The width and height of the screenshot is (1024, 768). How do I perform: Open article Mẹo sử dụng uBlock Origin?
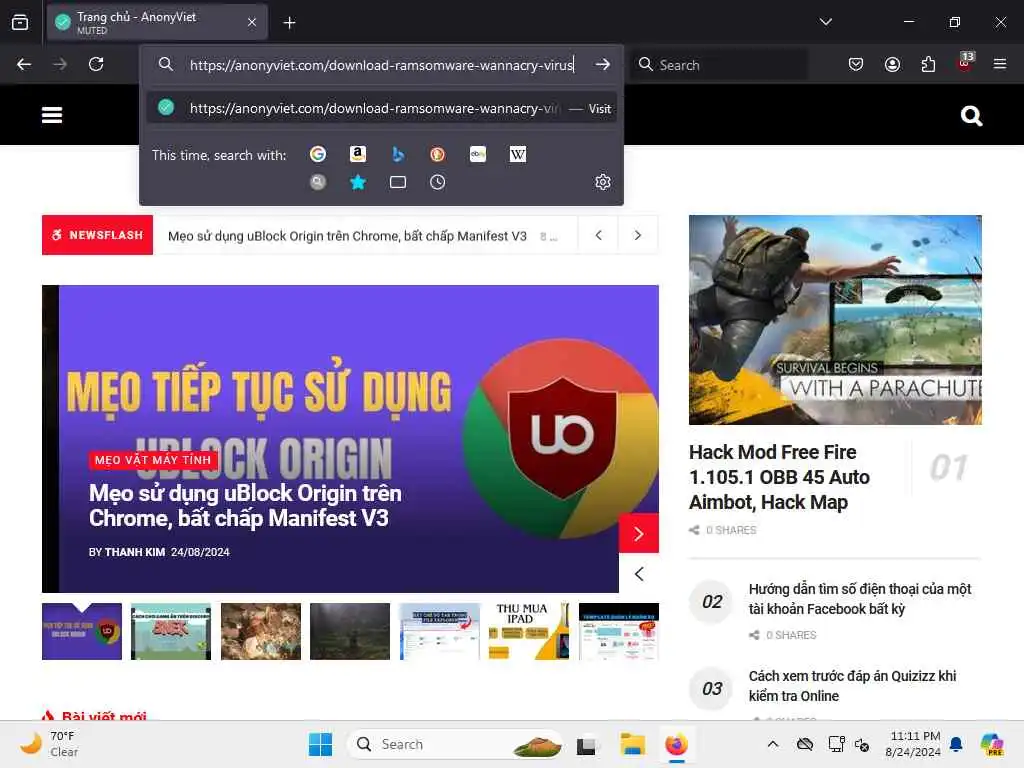point(245,505)
